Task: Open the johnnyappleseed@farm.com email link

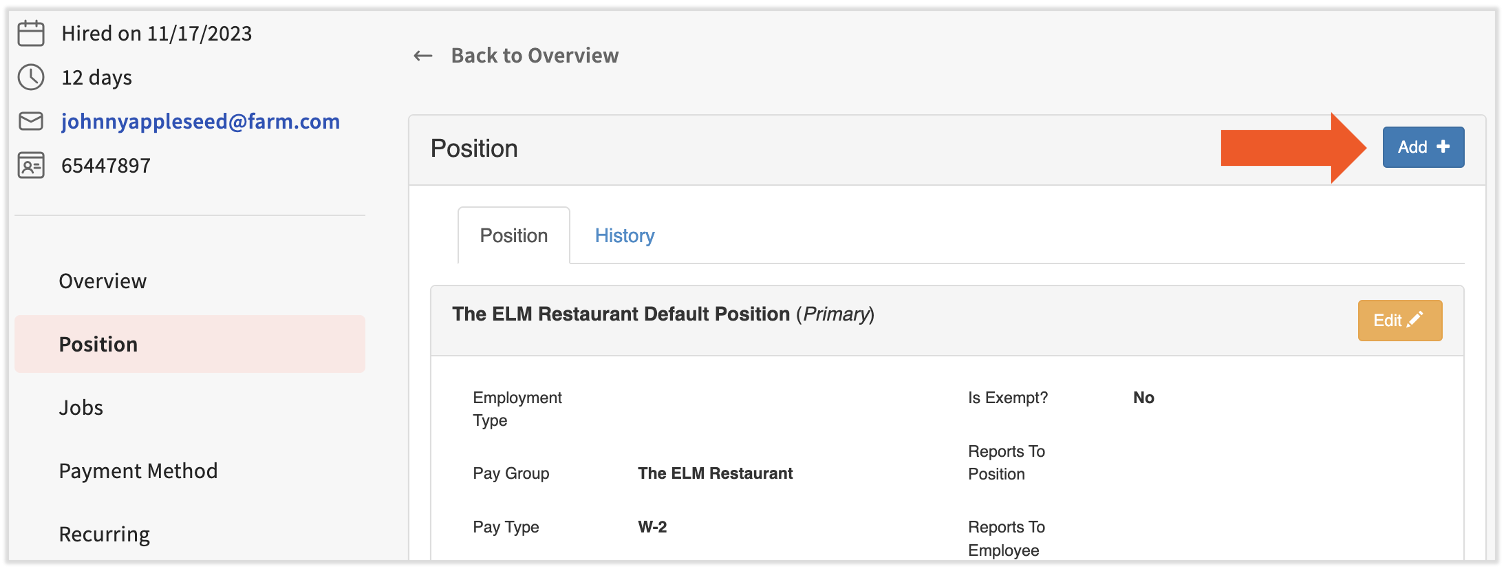Action: 200,121
